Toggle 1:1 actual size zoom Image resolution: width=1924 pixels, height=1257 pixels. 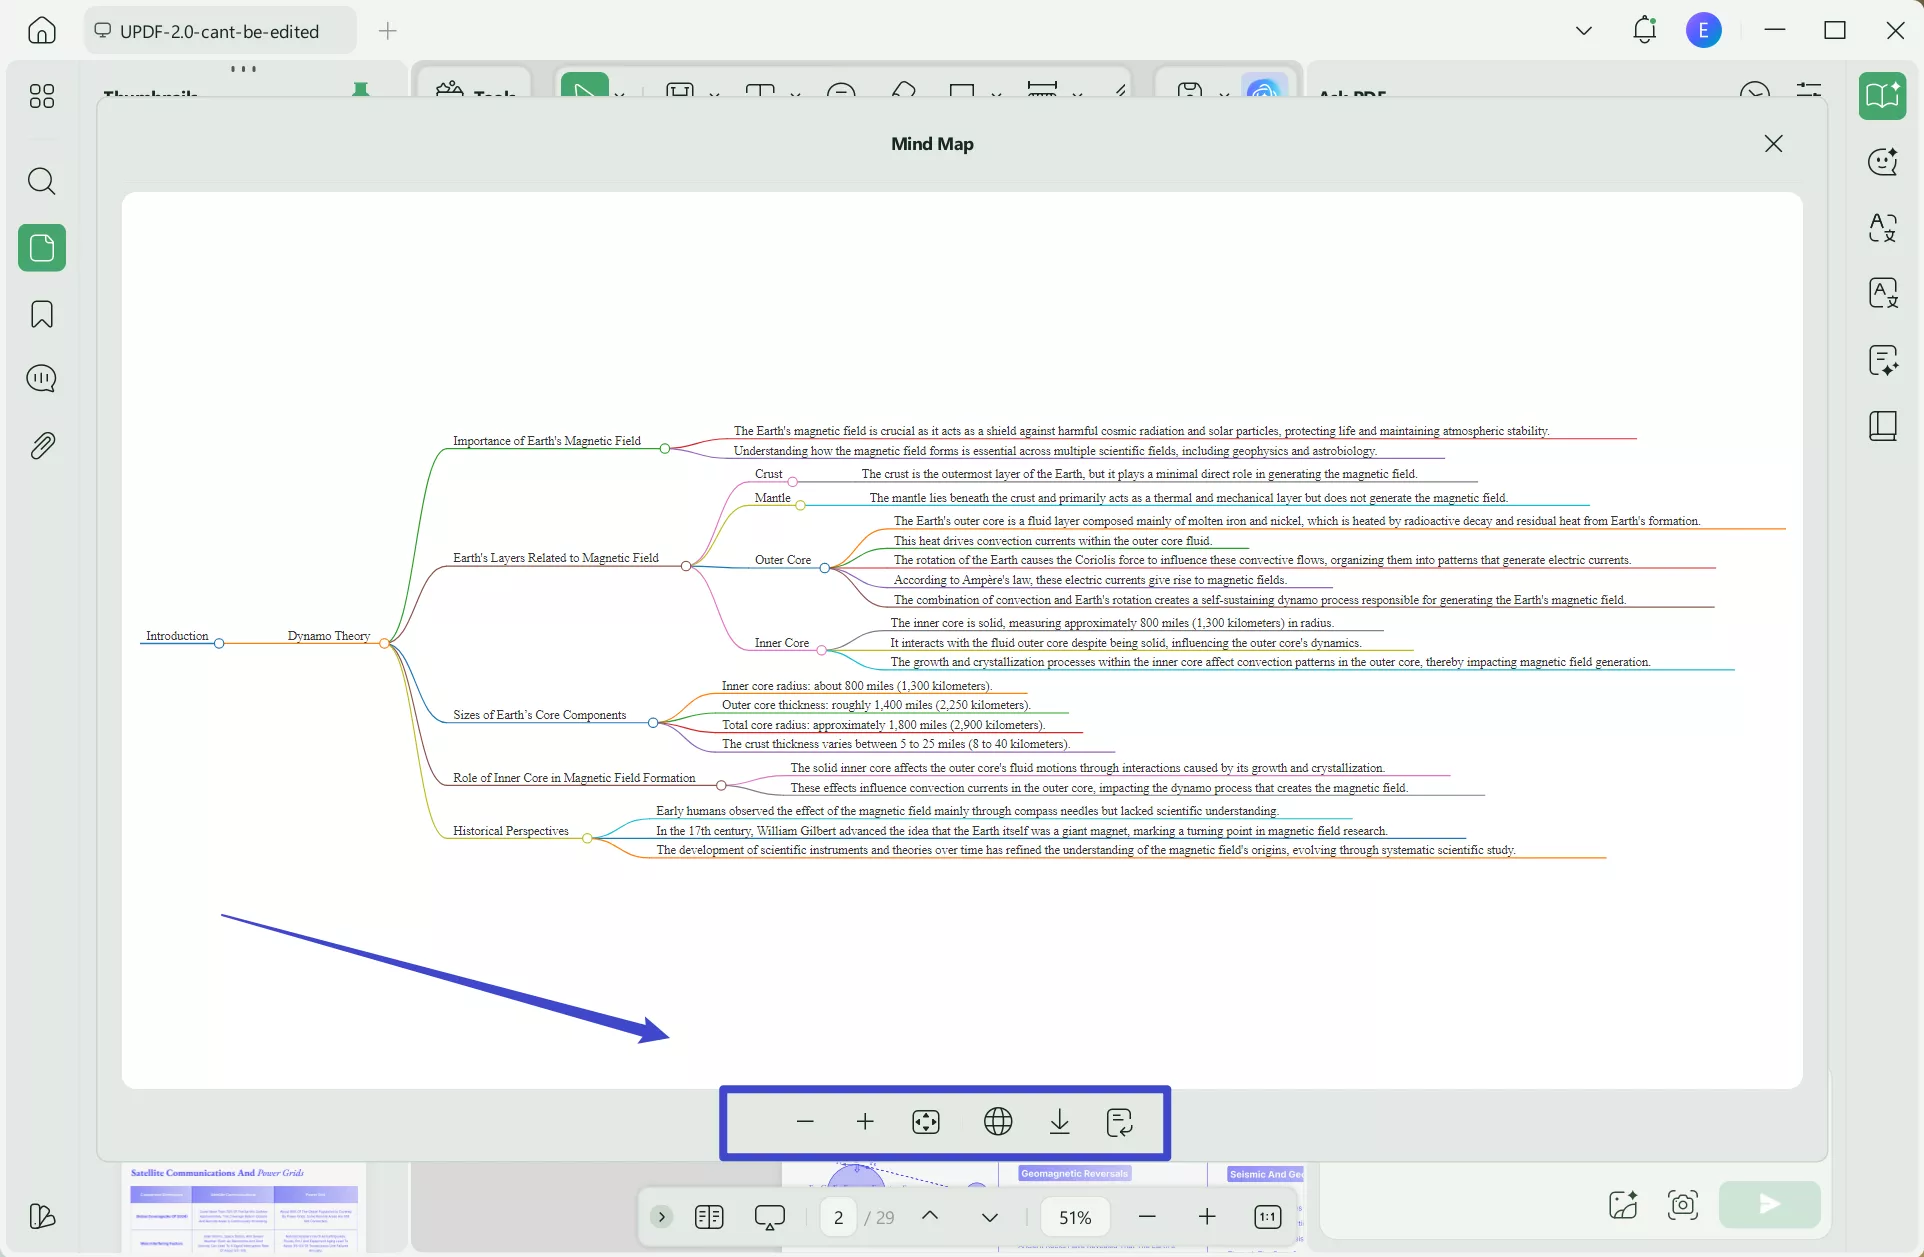[1267, 1217]
